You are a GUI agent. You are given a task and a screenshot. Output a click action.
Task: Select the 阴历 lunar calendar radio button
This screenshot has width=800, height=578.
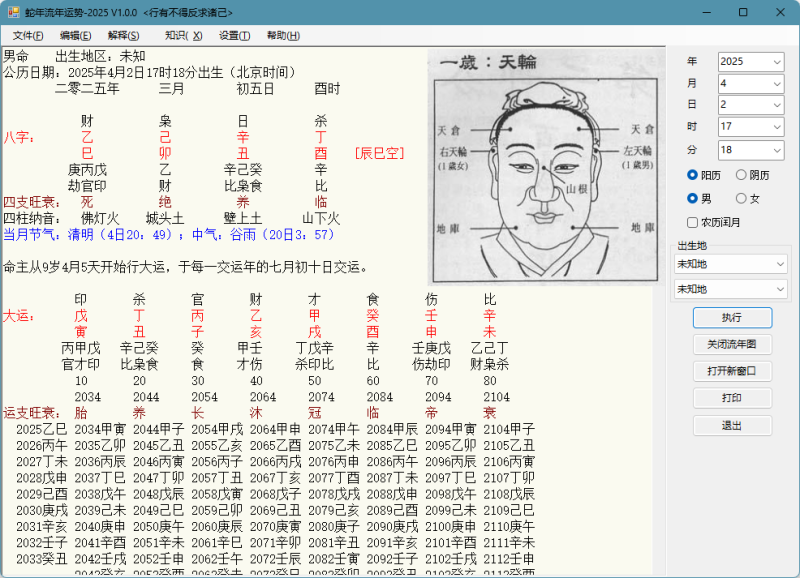tap(742, 175)
